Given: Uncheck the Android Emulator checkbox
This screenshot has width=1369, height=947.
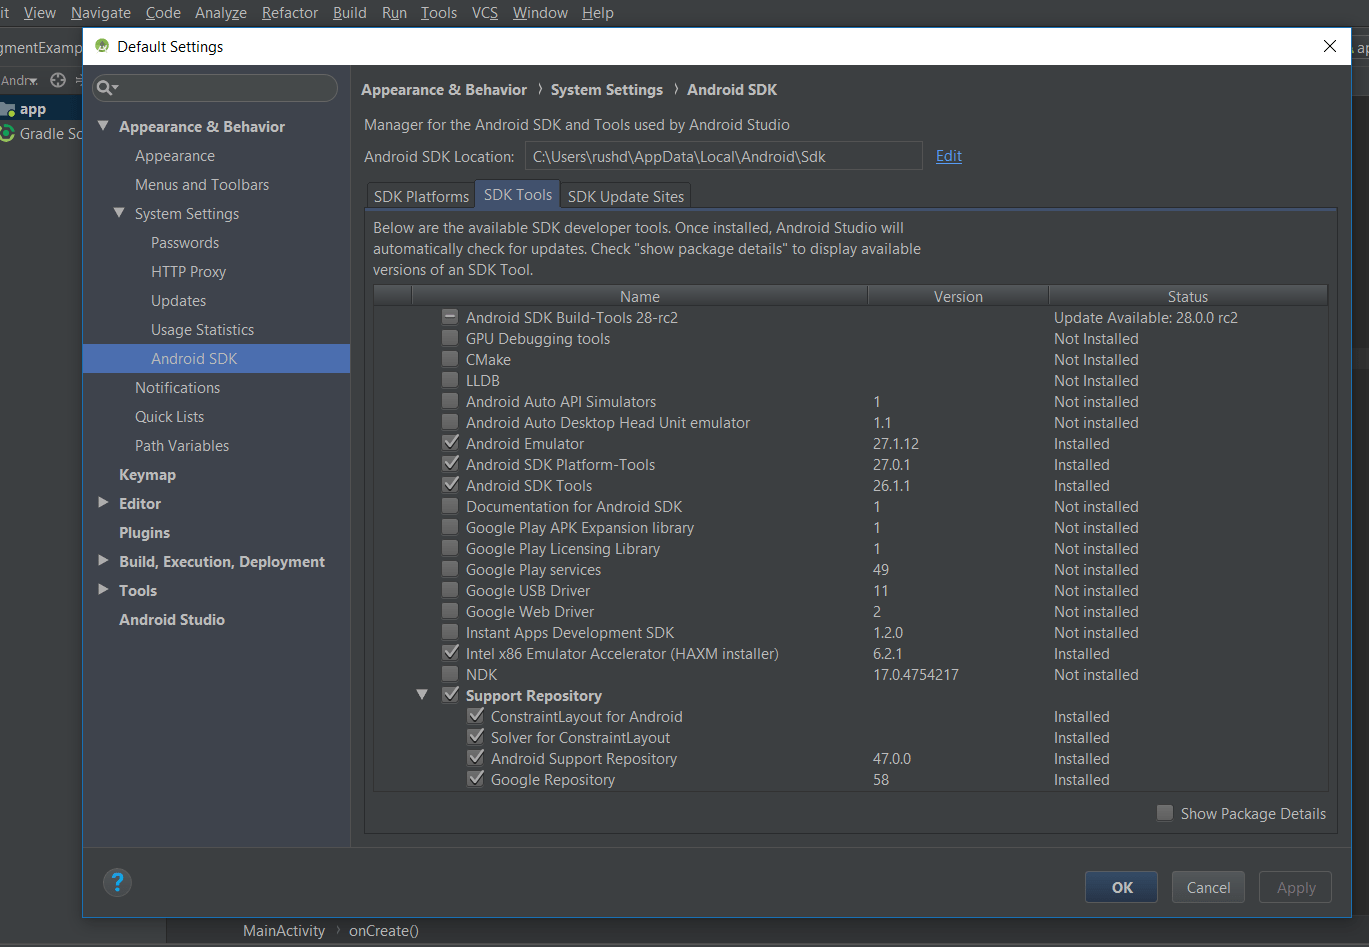Looking at the screenshot, I should (x=449, y=442).
